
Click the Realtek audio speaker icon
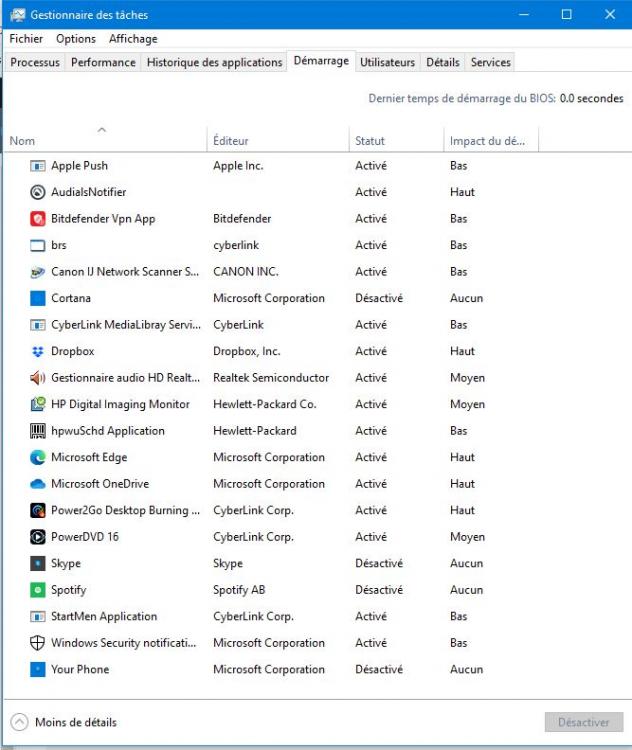click(x=37, y=378)
